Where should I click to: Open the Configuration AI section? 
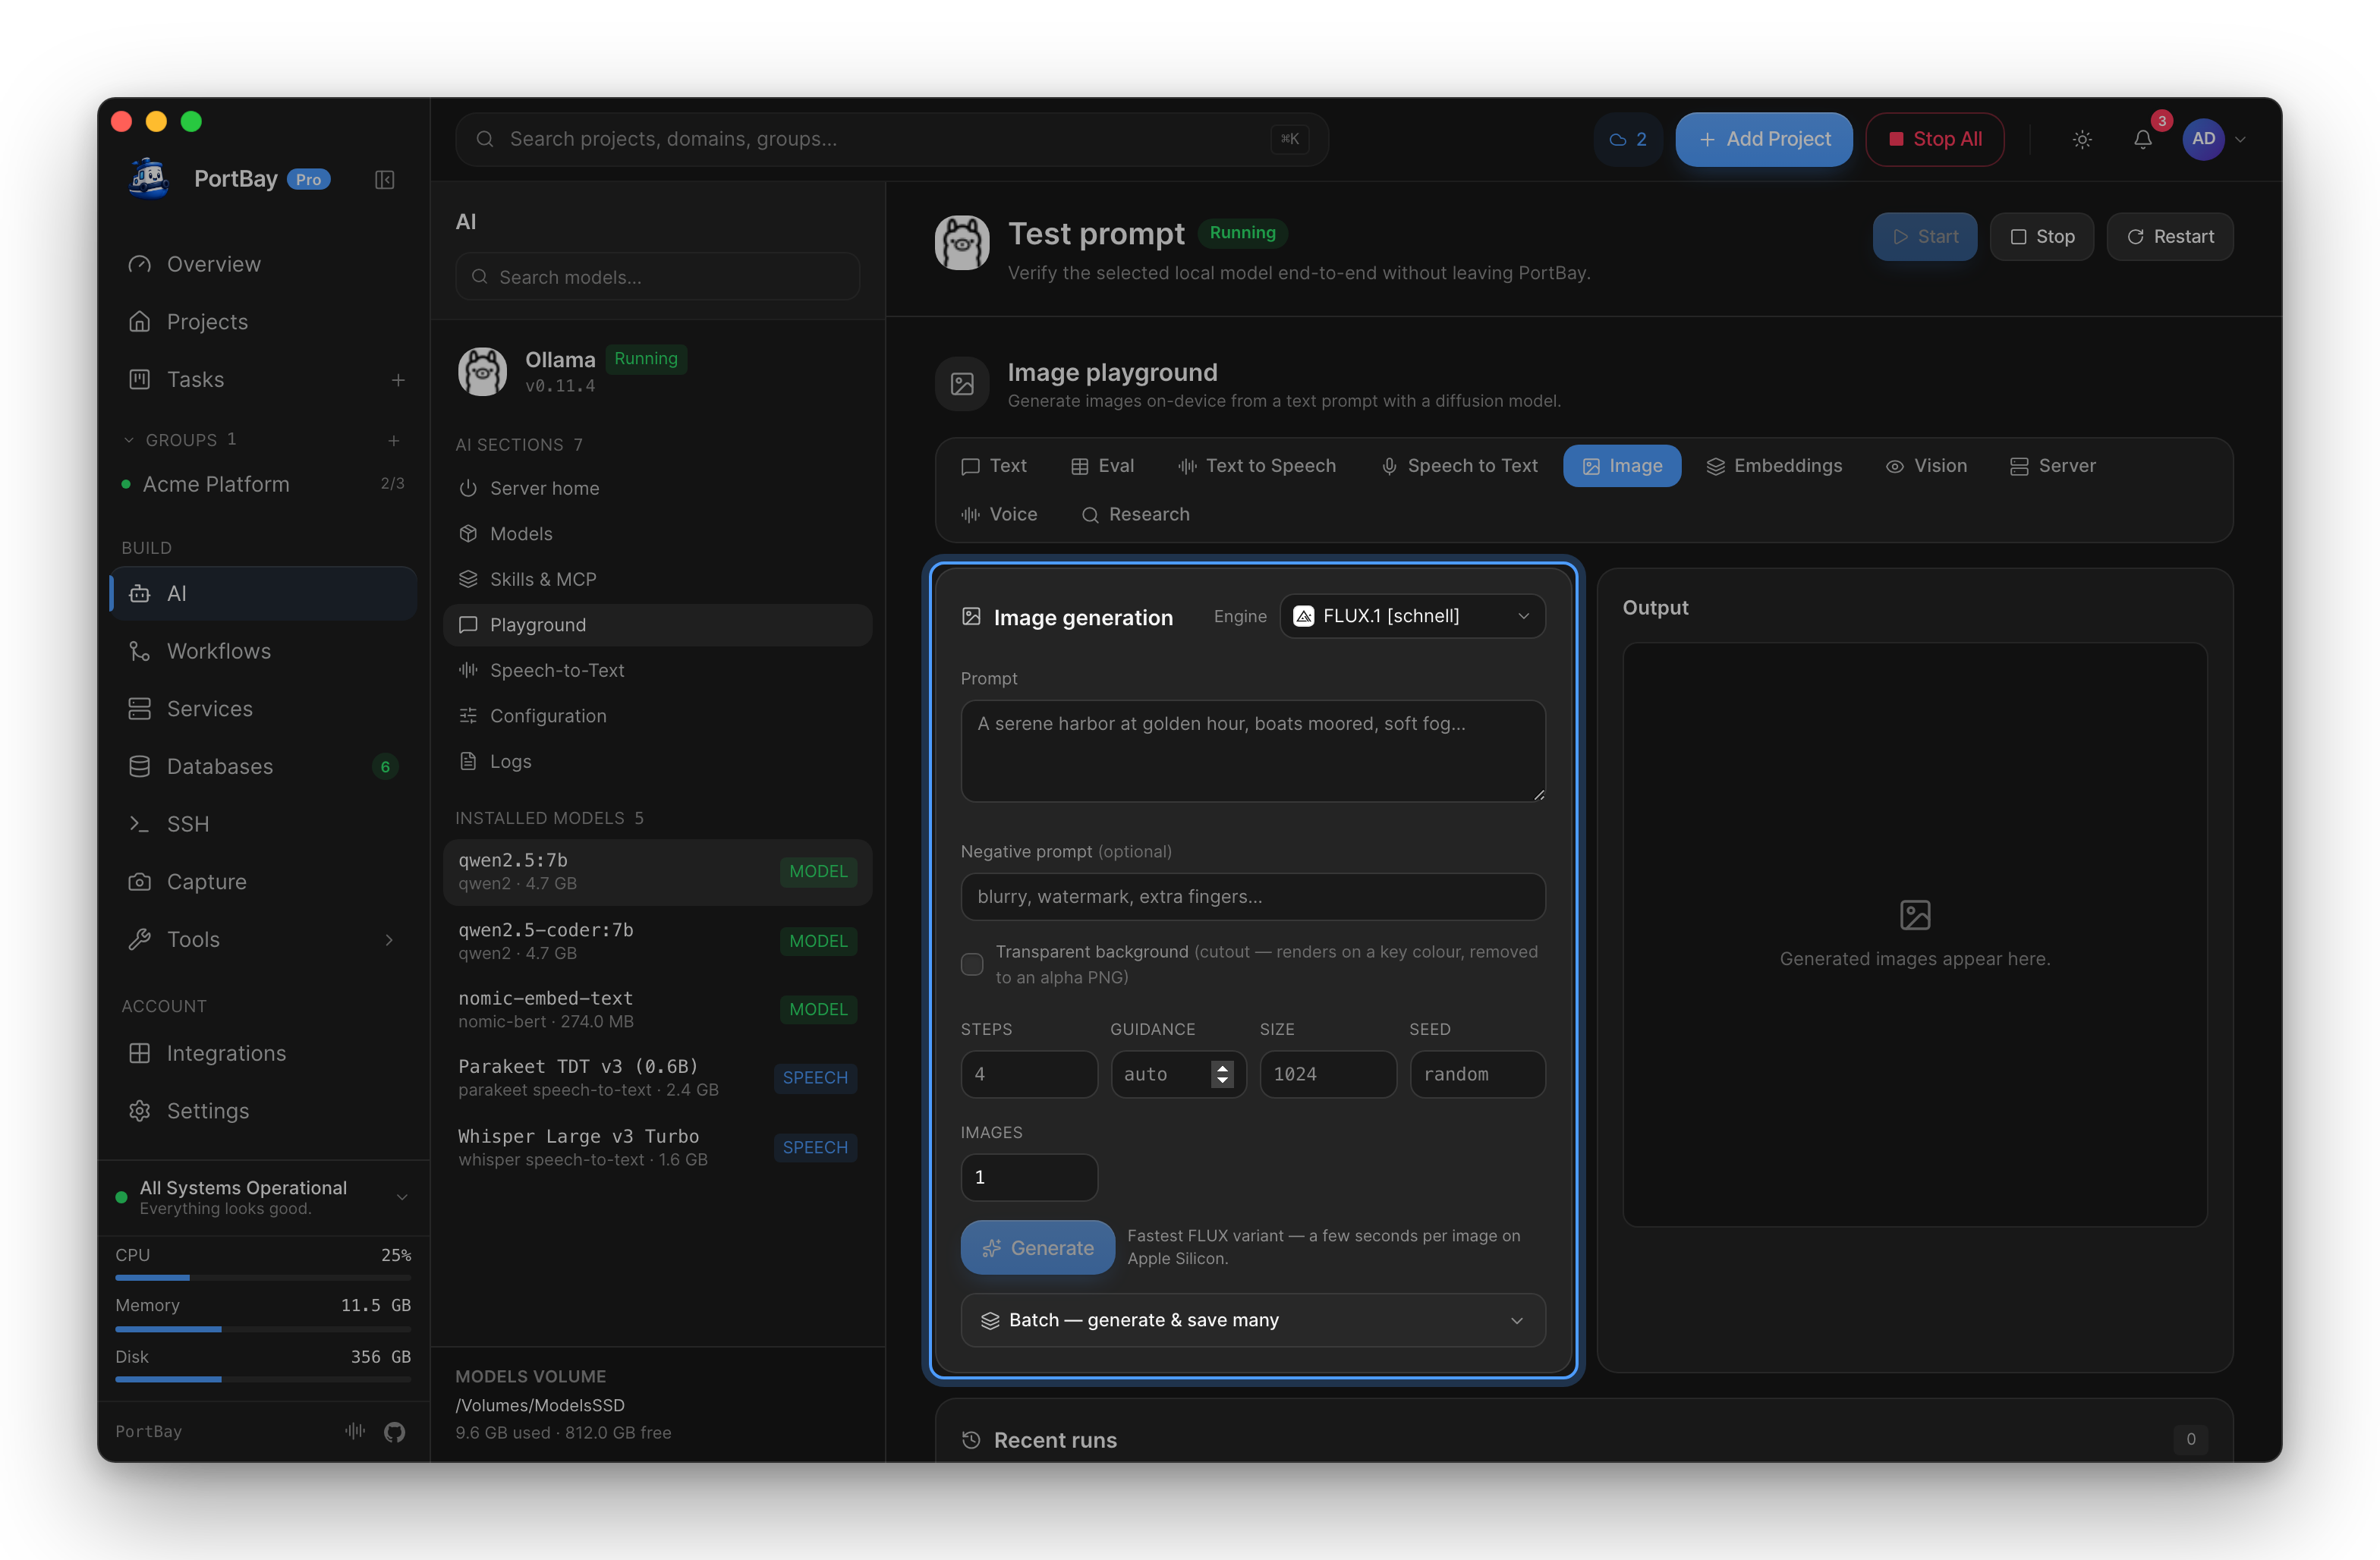point(657,716)
